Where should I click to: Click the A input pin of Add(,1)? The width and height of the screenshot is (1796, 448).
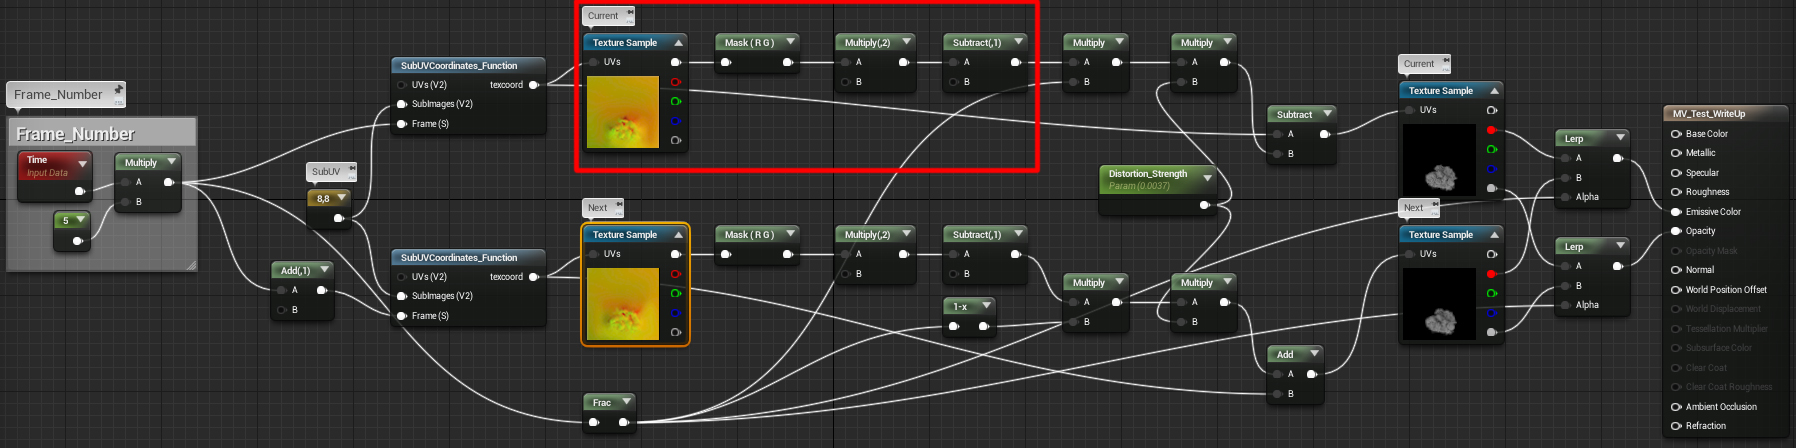(282, 290)
